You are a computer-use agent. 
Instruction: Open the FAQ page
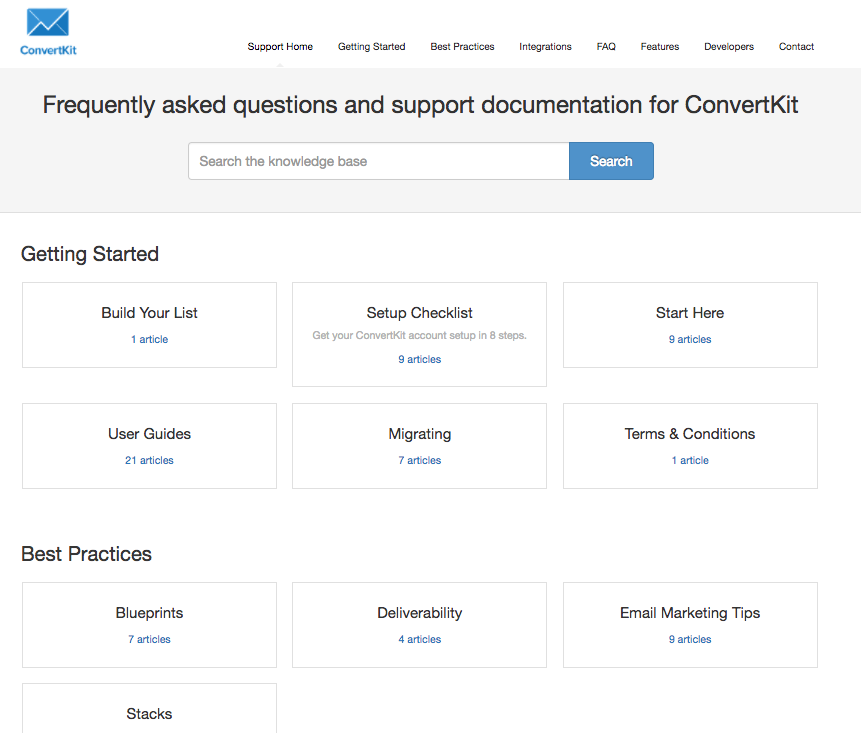pos(606,47)
